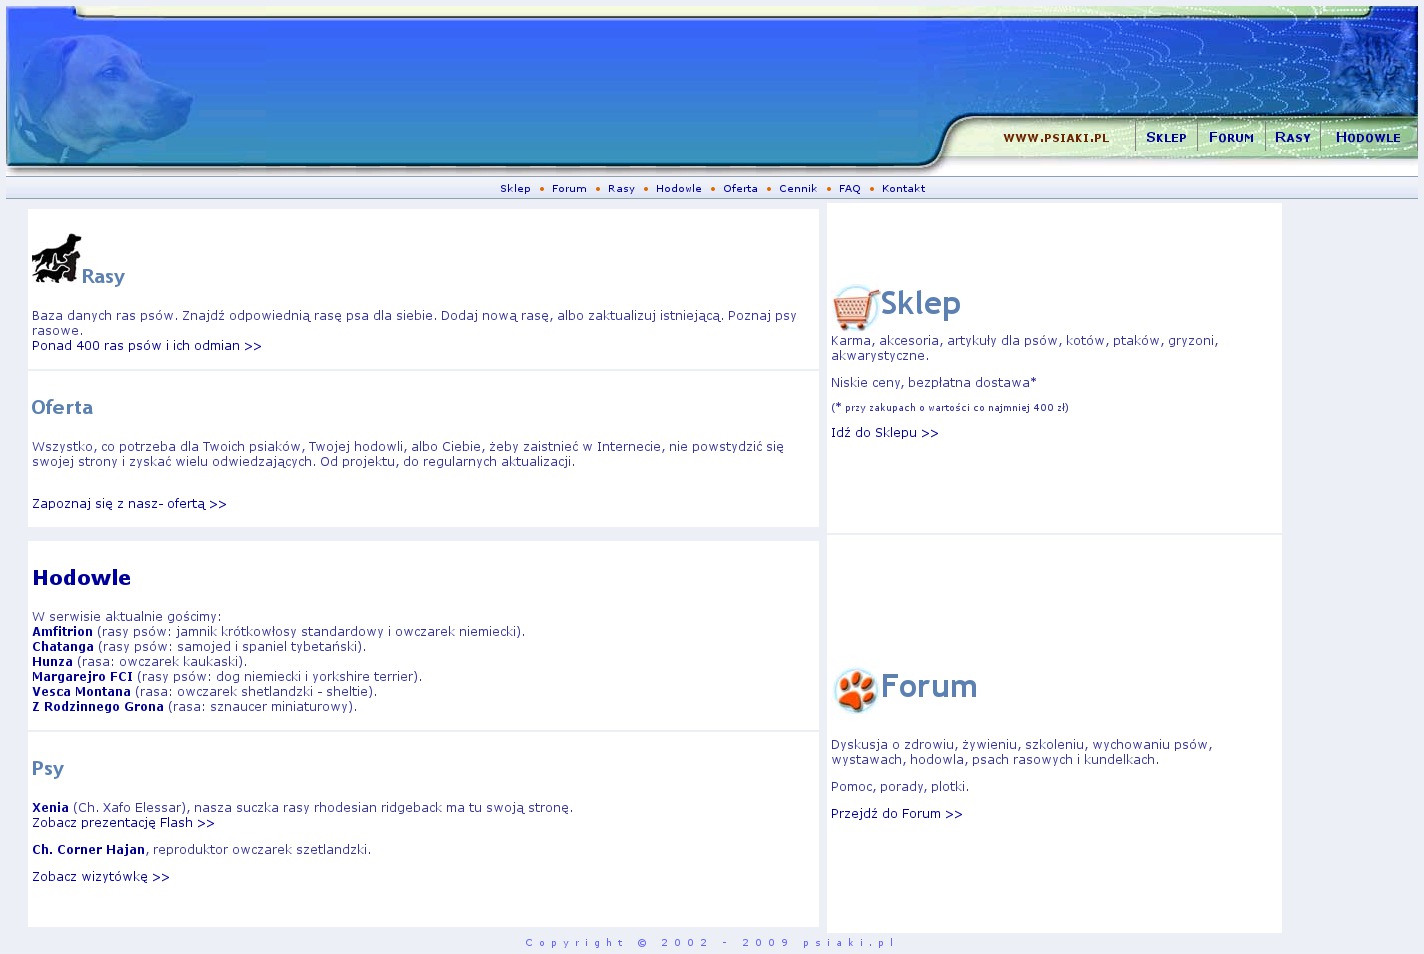The height and width of the screenshot is (954, 1424).
Task: Click the cat image in the header corner
Action: [1378, 72]
